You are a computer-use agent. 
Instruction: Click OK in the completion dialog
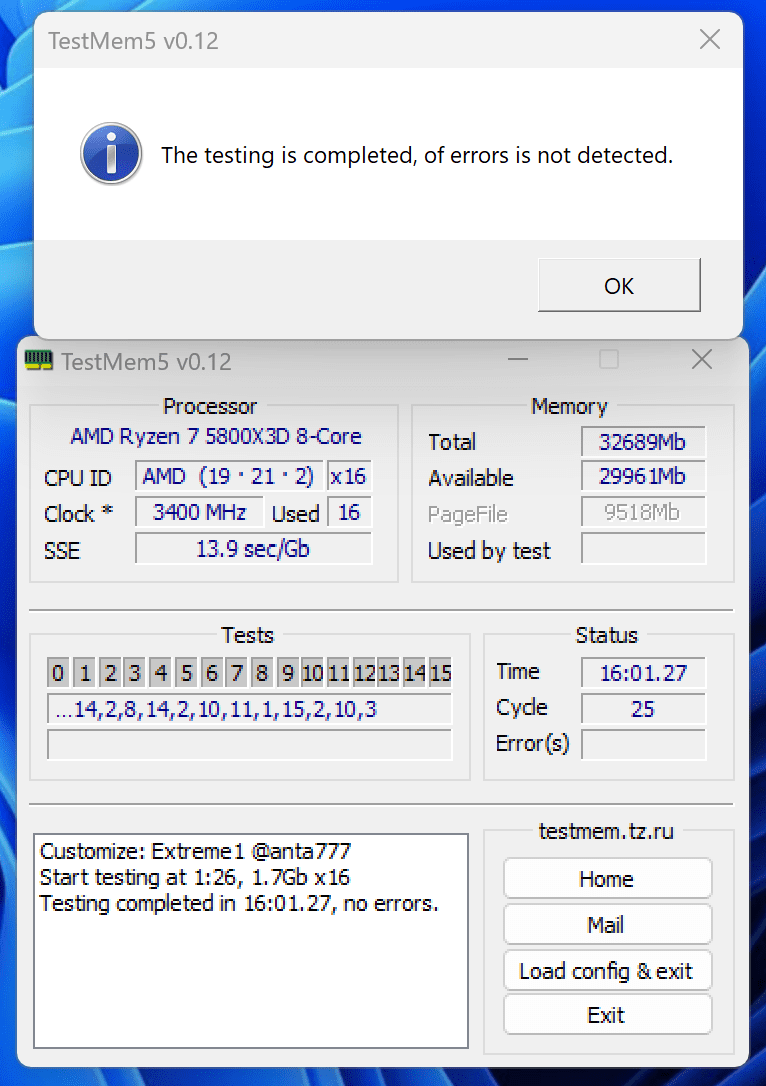619,285
